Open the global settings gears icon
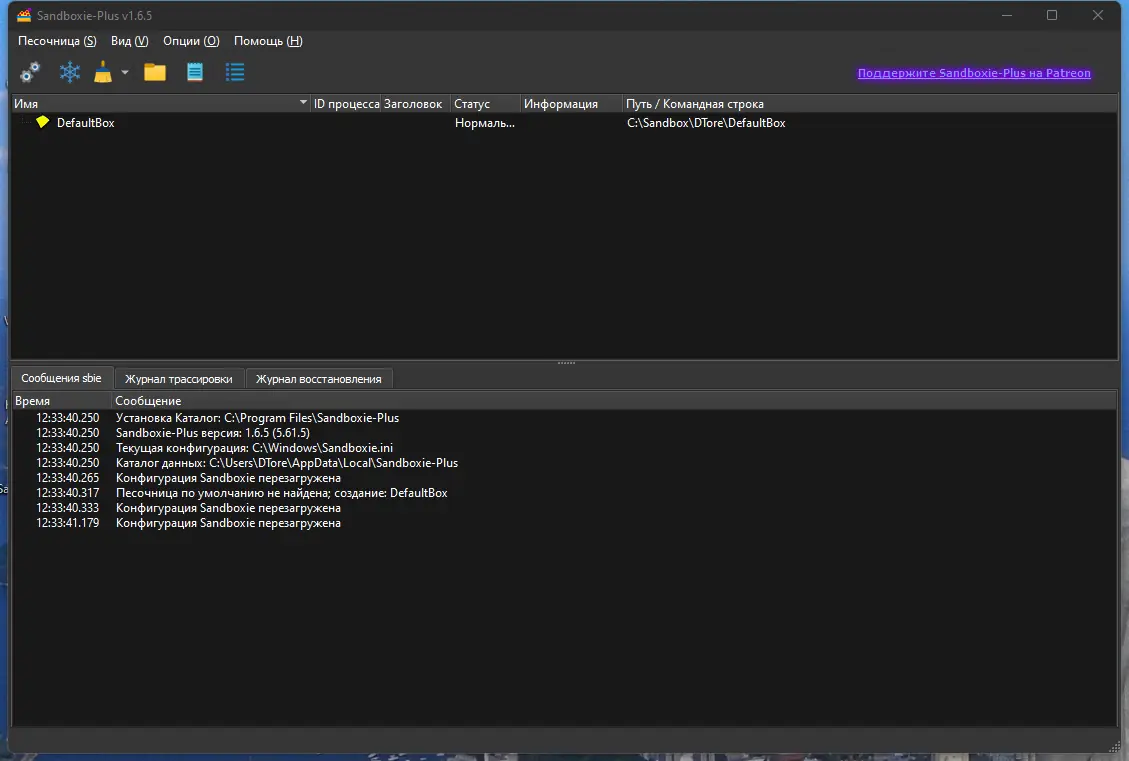The height and width of the screenshot is (761, 1129). [x=30, y=72]
